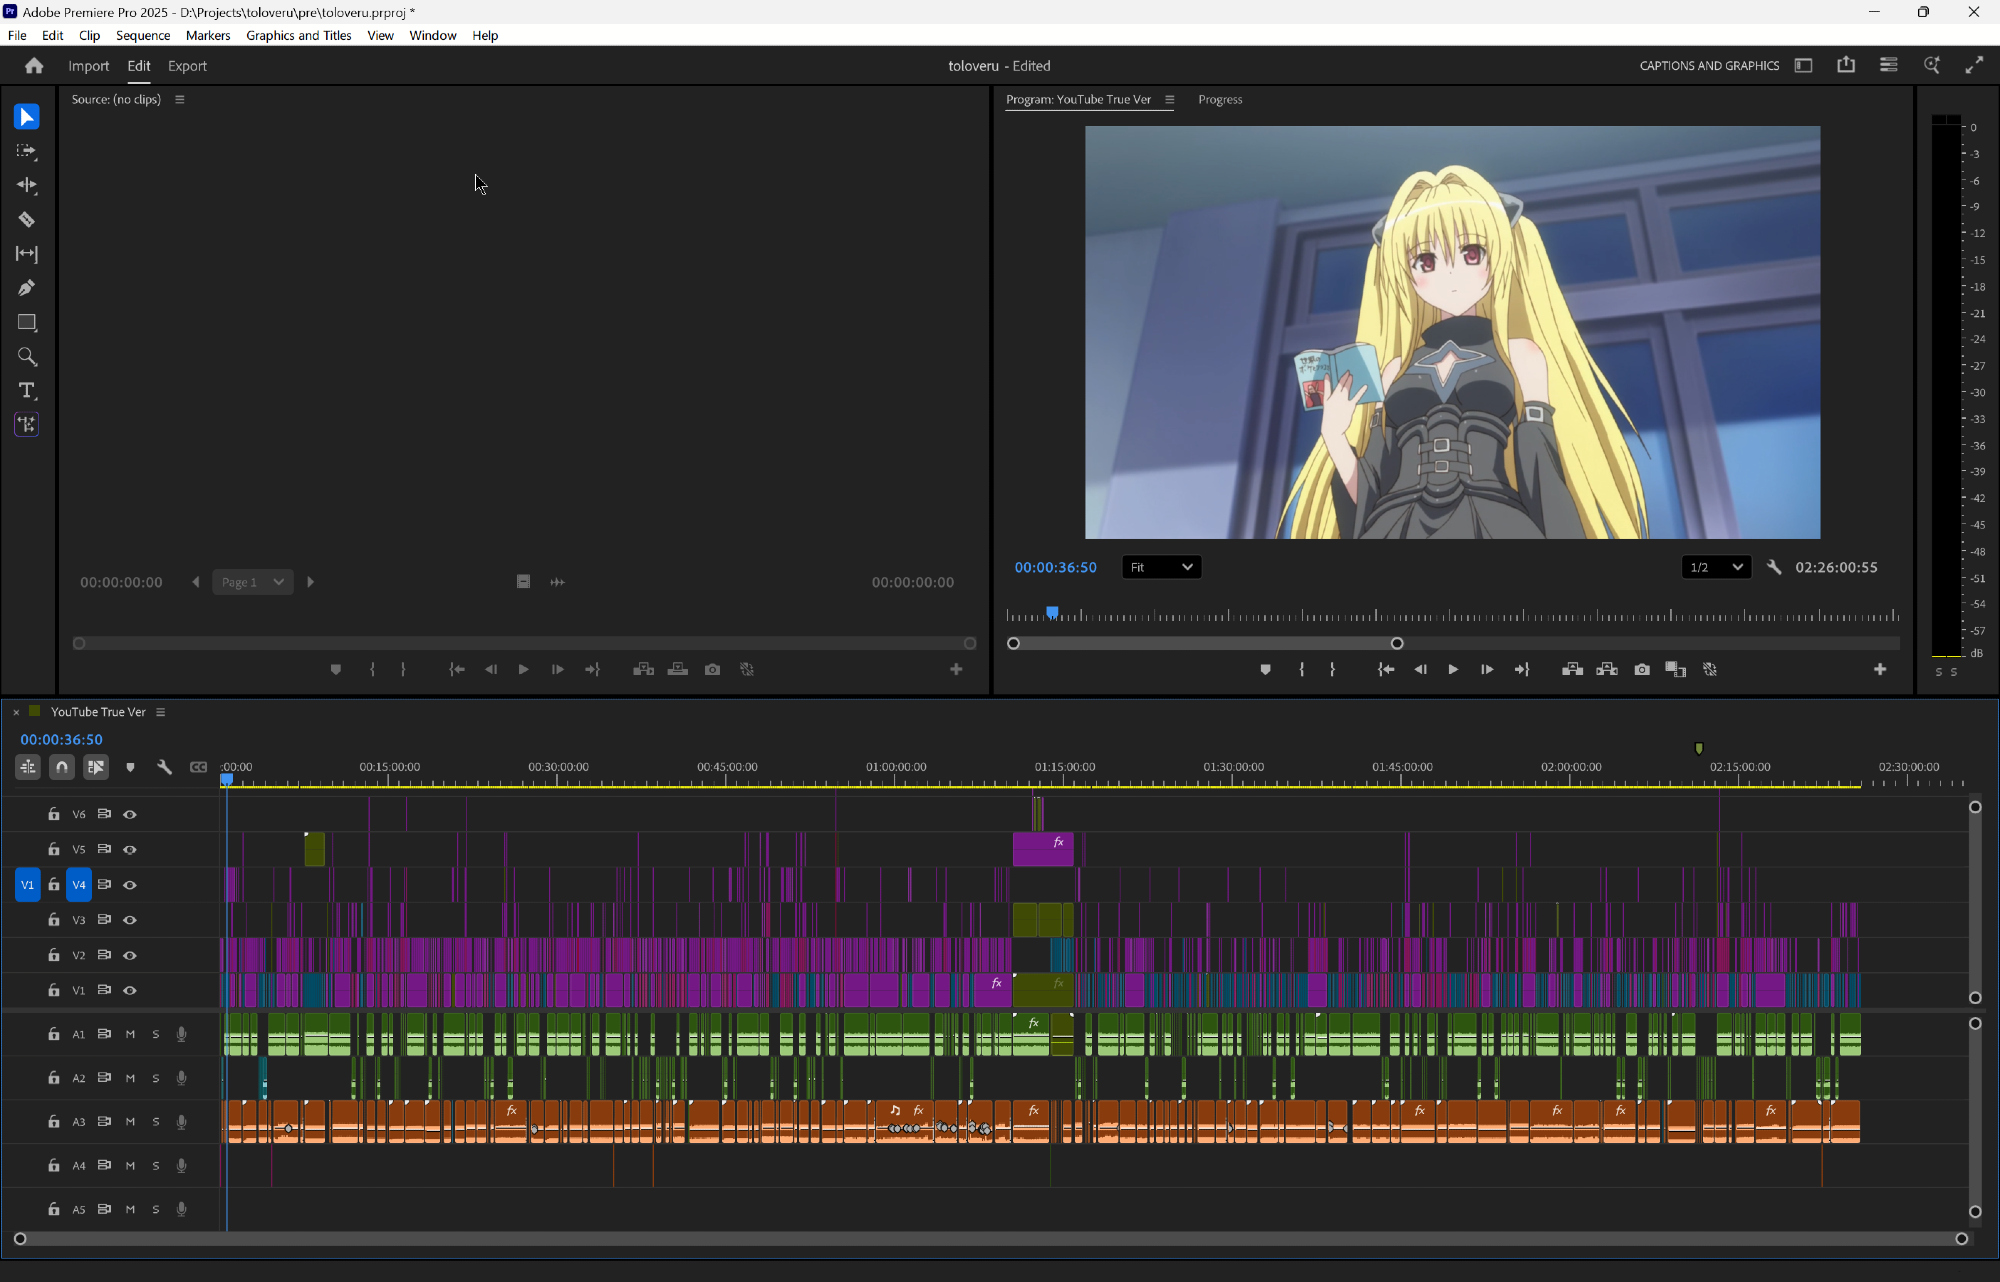Open YouTube True Ver sequence panel menu
Screen dimensions: 2000x1282
(160, 712)
